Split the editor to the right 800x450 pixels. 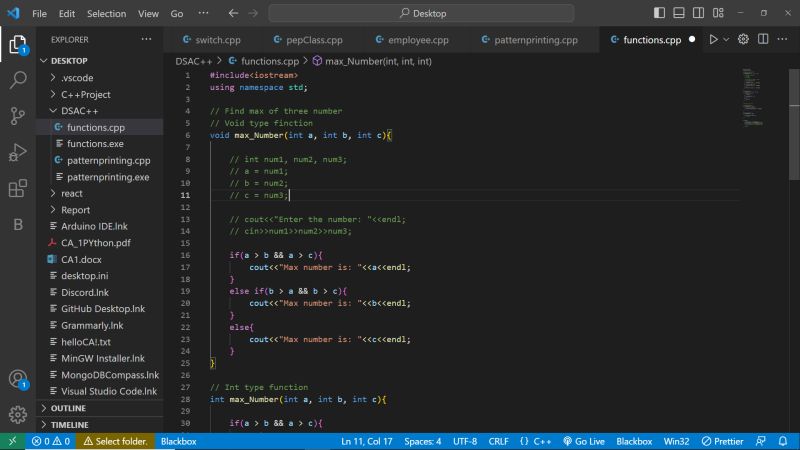(x=763, y=39)
